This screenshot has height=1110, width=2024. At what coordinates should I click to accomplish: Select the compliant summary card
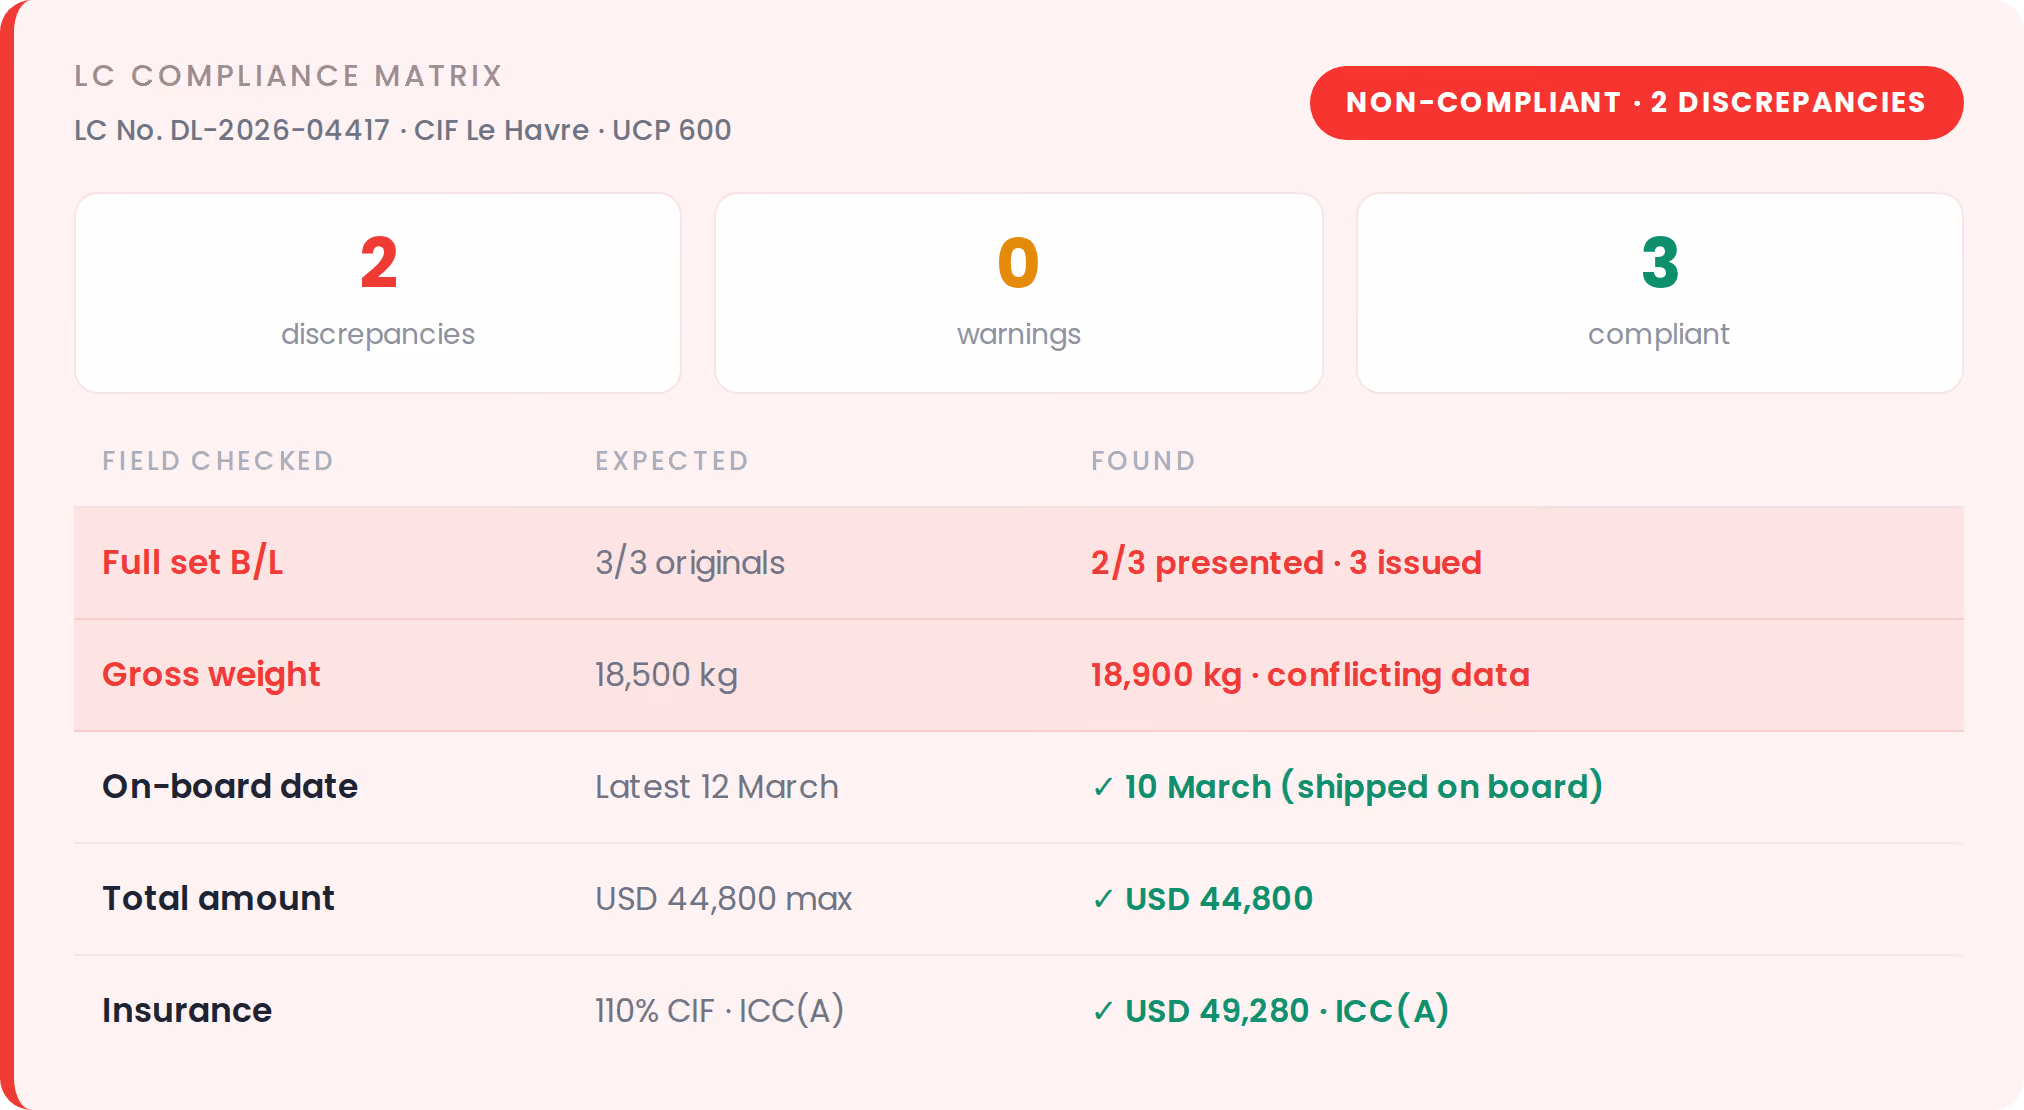tap(1660, 293)
